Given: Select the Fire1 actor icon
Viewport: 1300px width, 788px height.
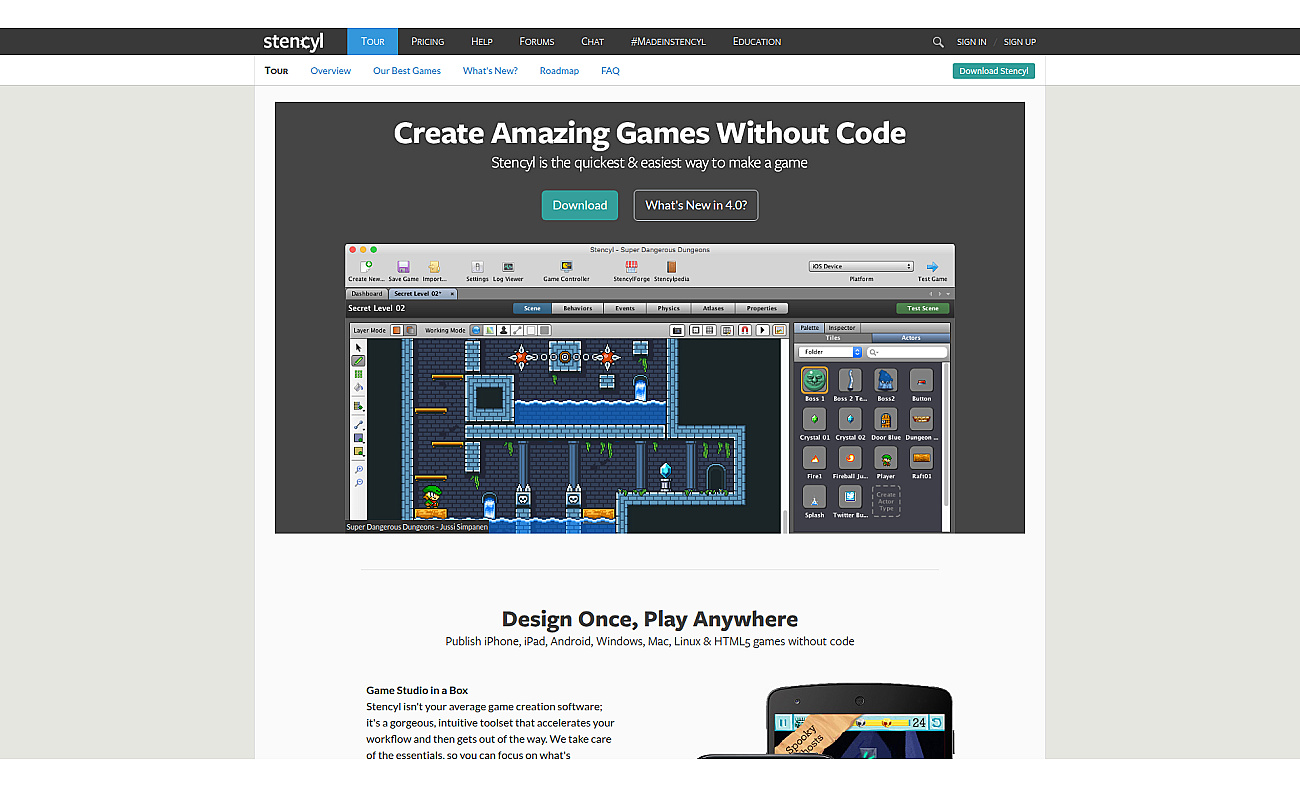Looking at the screenshot, I should click(x=815, y=458).
